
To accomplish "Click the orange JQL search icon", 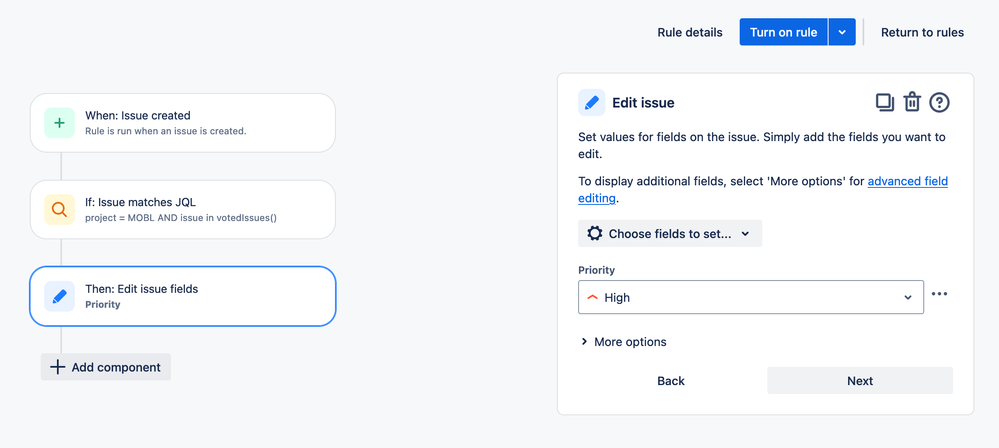I will pyautogui.click(x=59, y=210).
